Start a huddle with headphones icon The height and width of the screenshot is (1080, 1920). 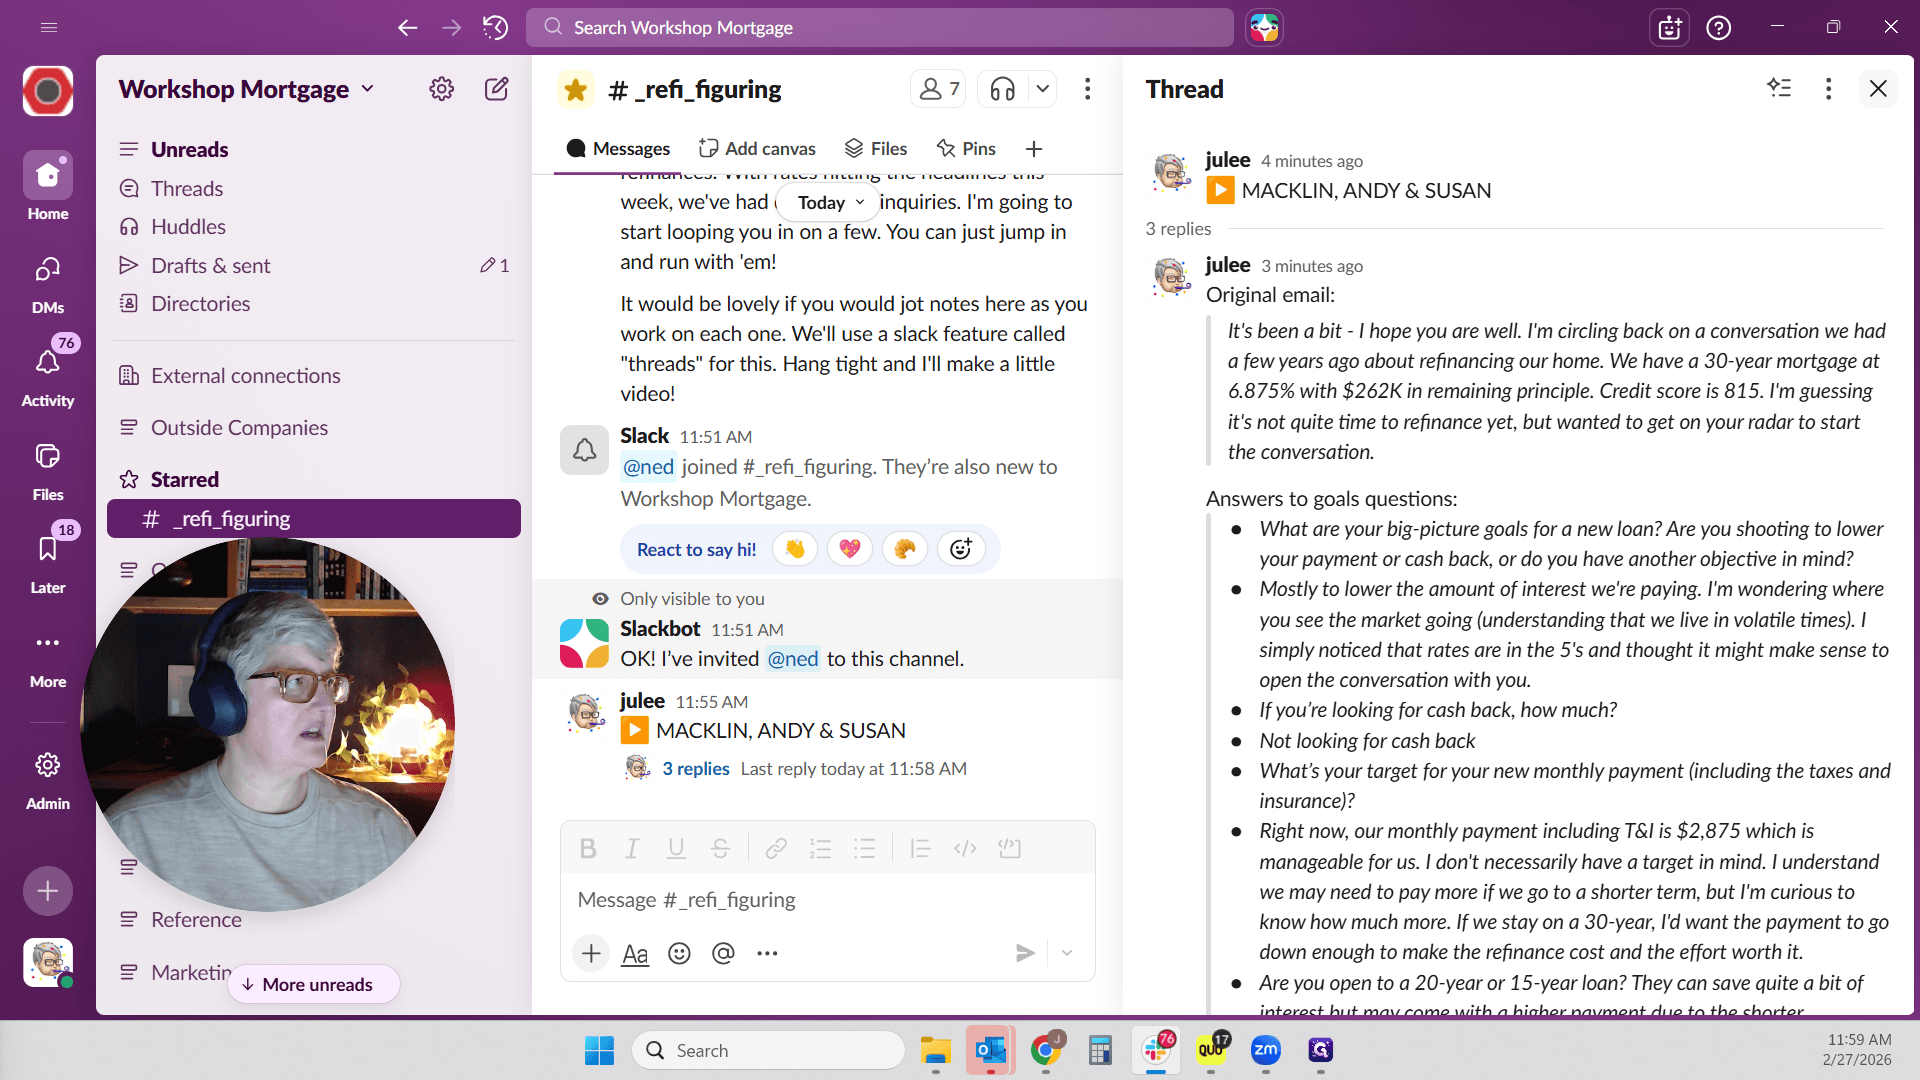pos(1002,89)
